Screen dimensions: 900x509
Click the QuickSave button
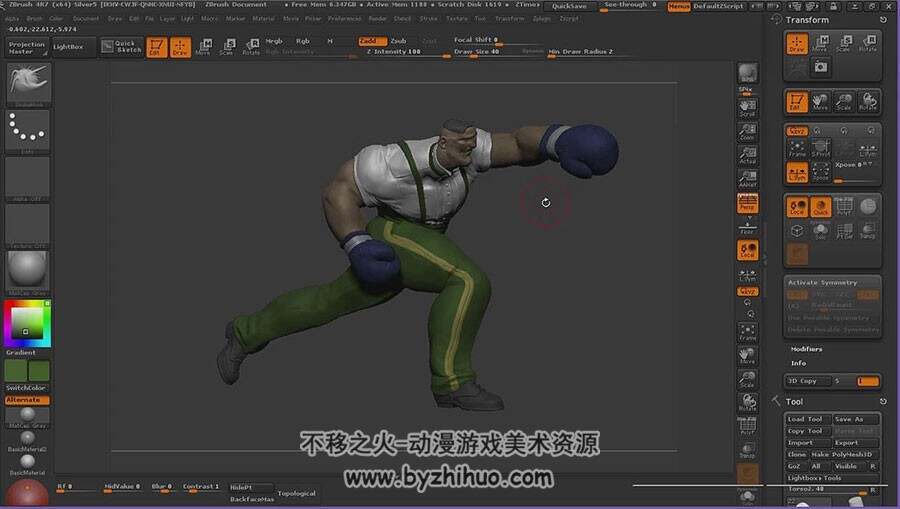click(x=569, y=6)
